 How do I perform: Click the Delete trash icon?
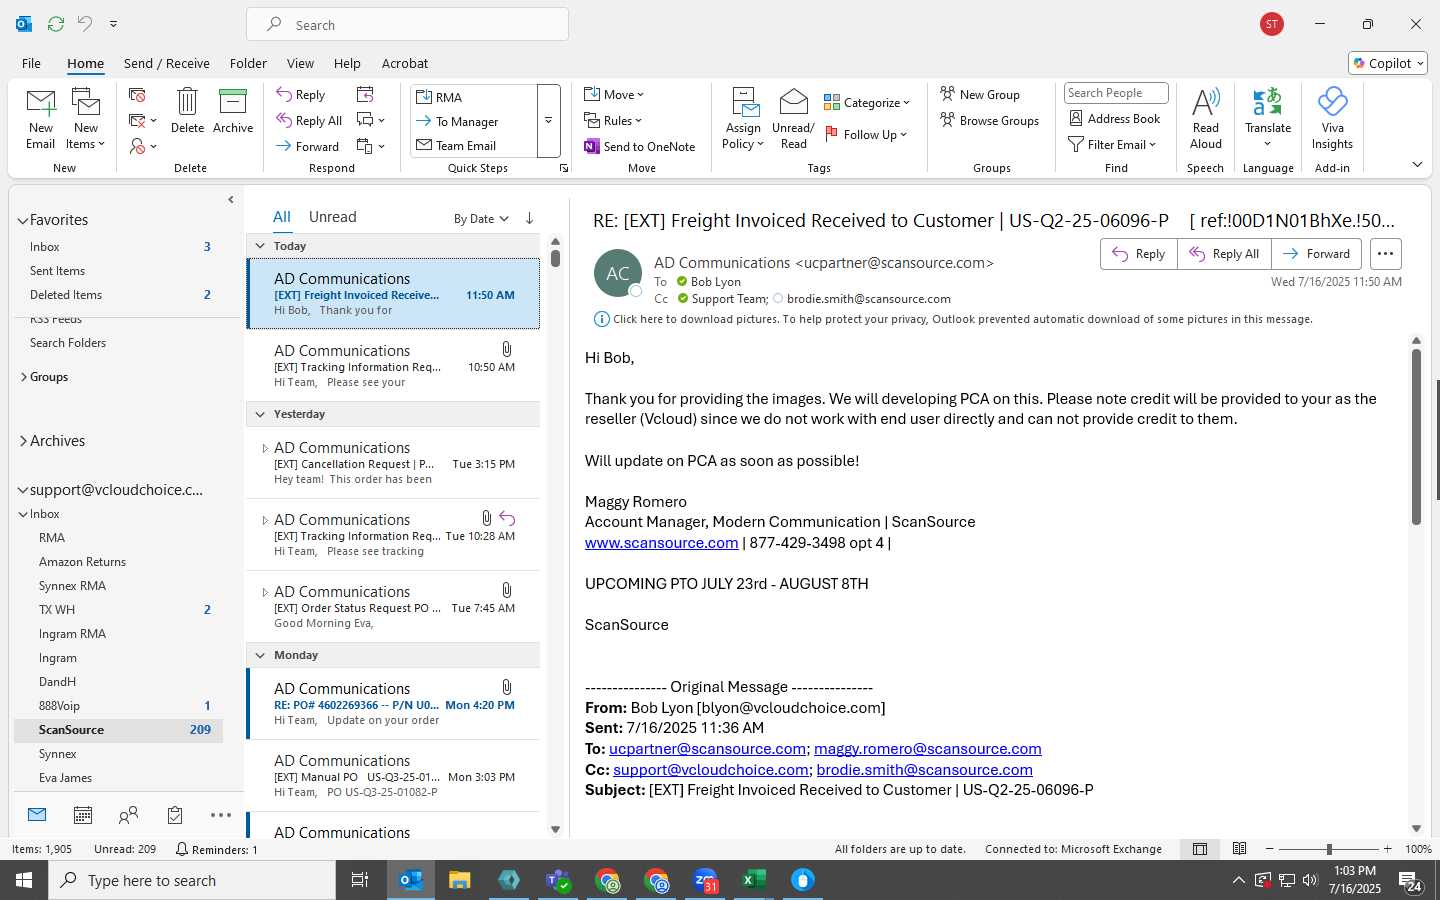187,110
